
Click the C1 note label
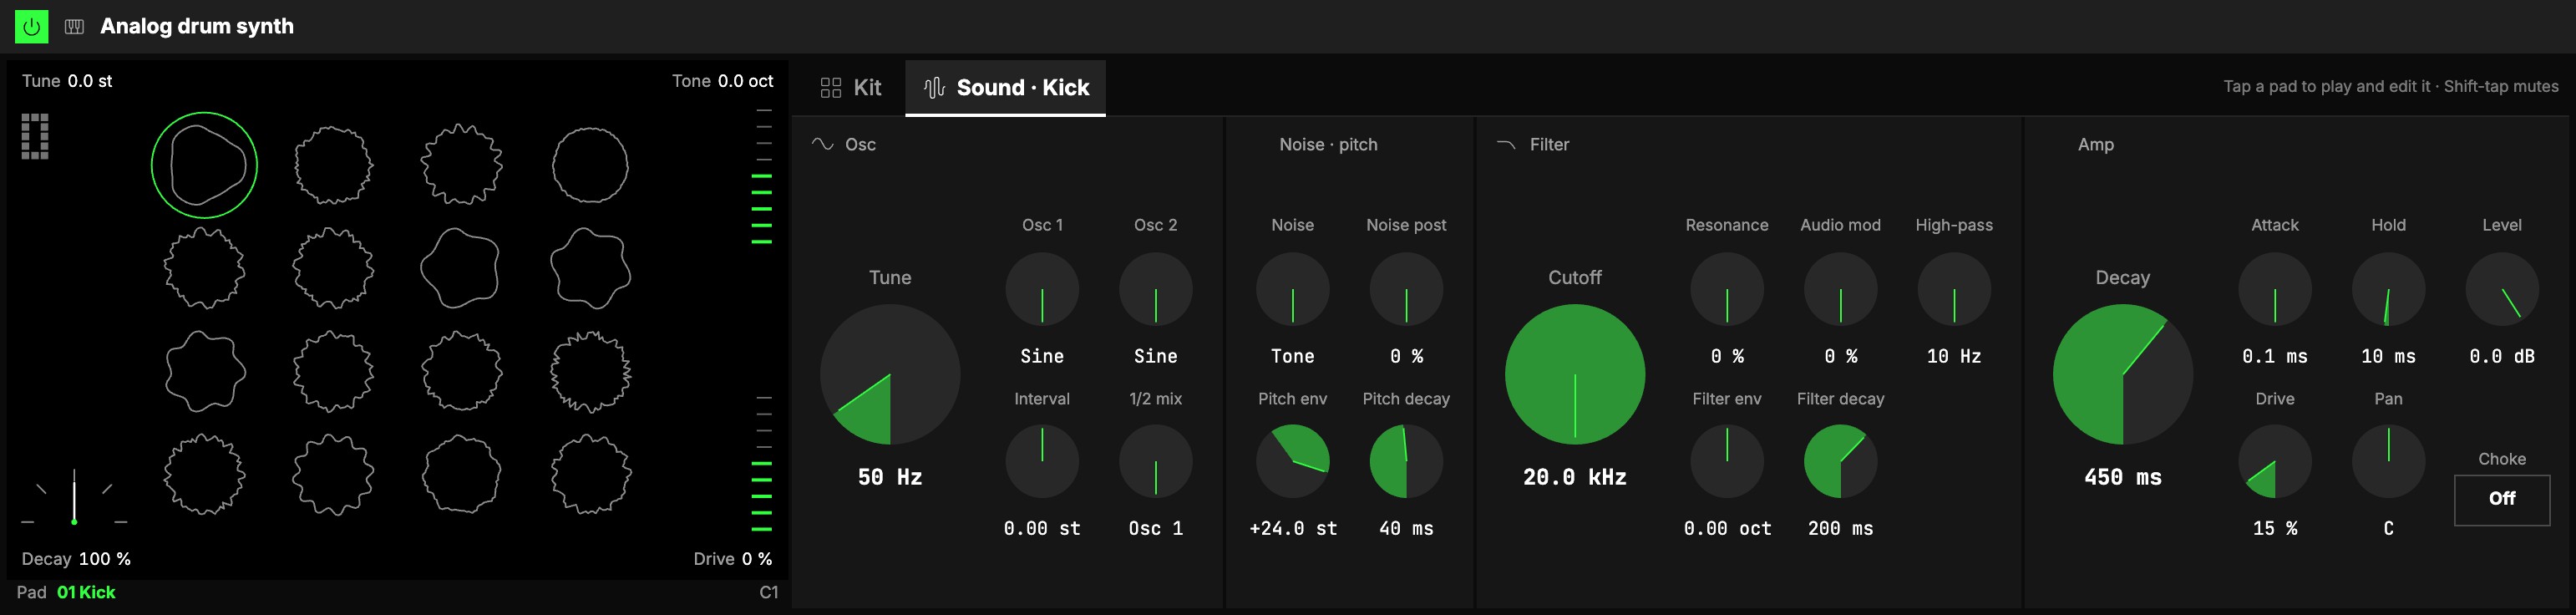(x=769, y=593)
